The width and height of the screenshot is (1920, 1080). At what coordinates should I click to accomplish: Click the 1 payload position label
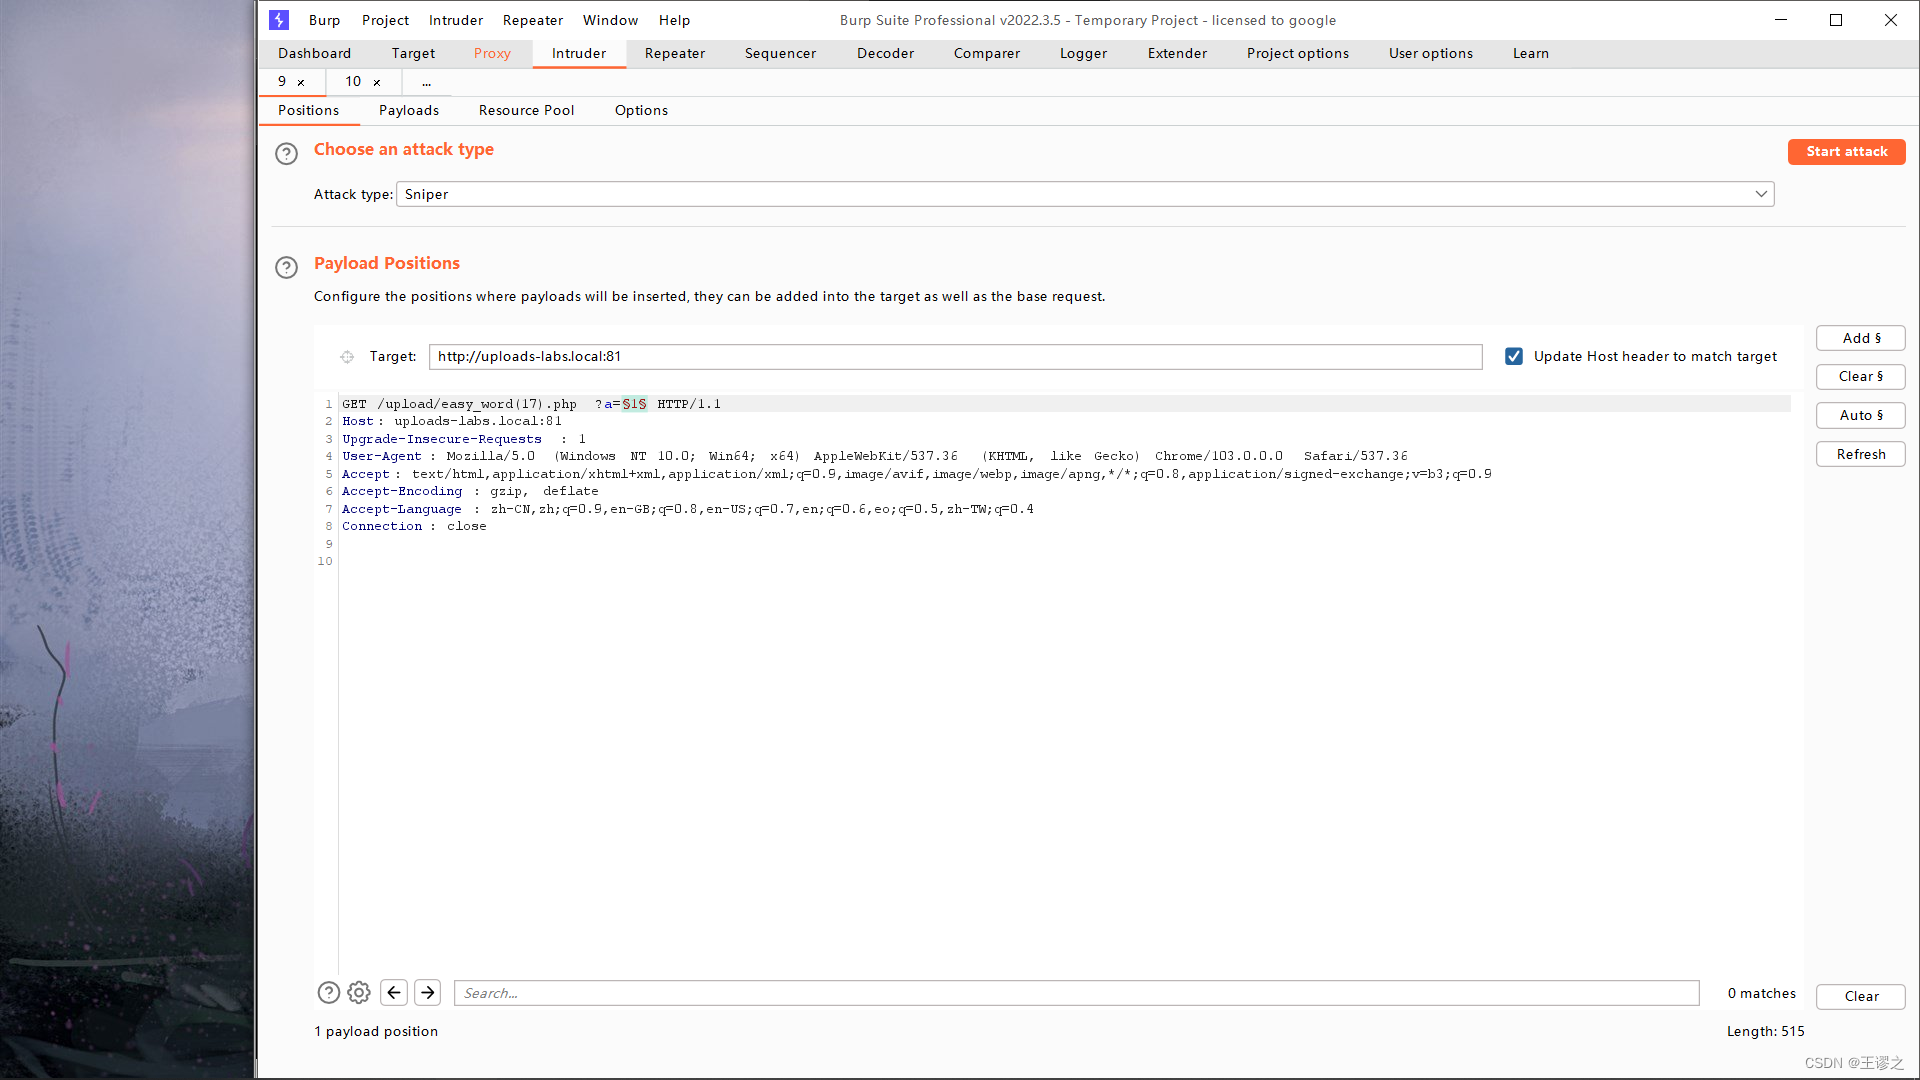pyautogui.click(x=376, y=1031)
